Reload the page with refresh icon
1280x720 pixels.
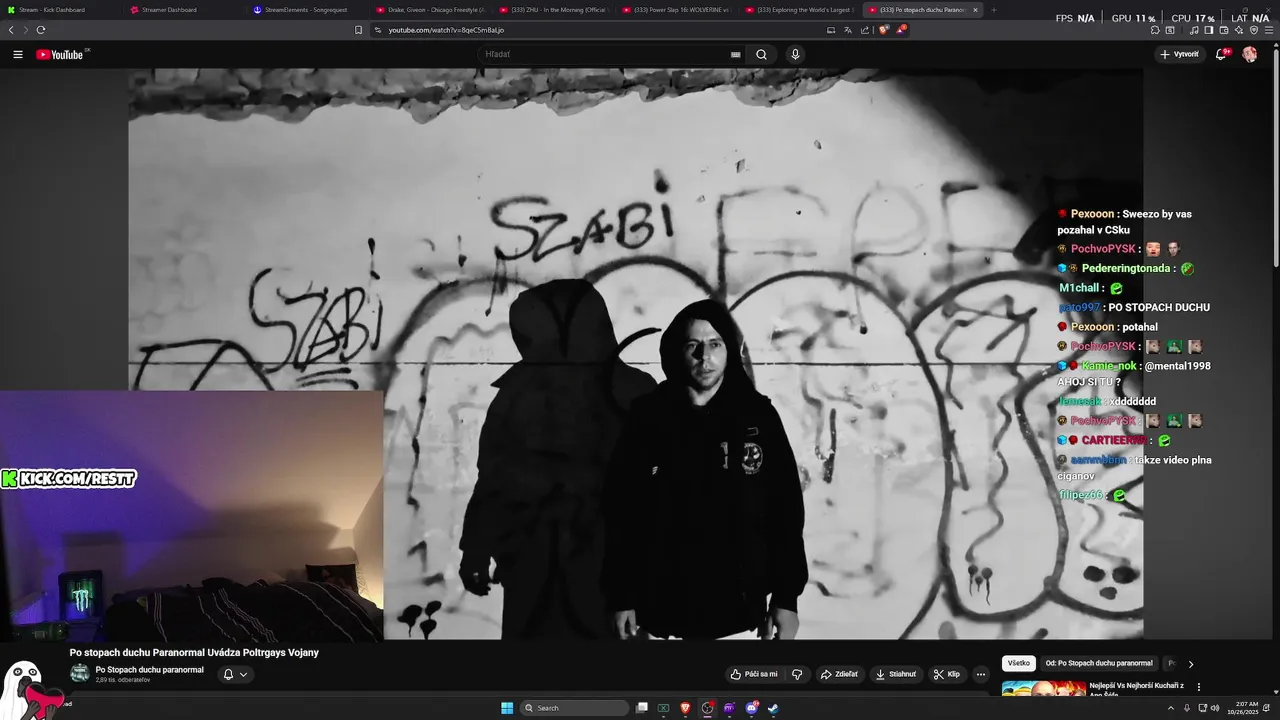pyautogui.click(x=41, y=30)
